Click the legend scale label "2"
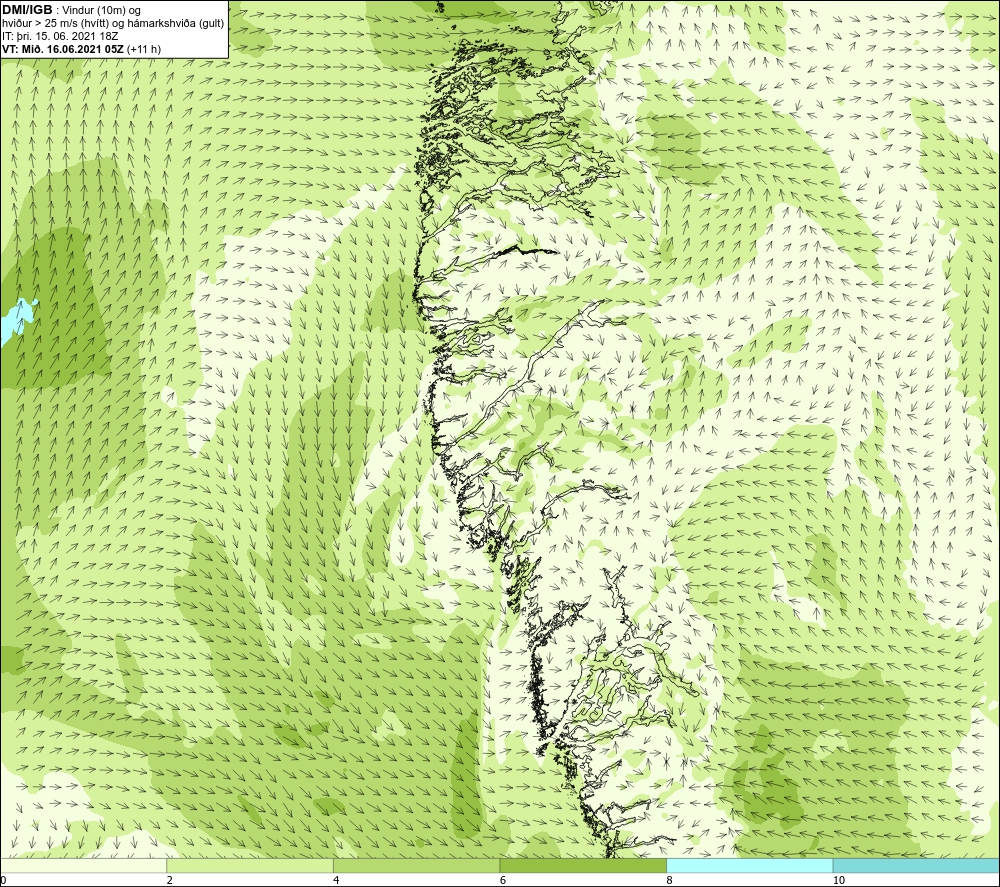 [170, 880]
